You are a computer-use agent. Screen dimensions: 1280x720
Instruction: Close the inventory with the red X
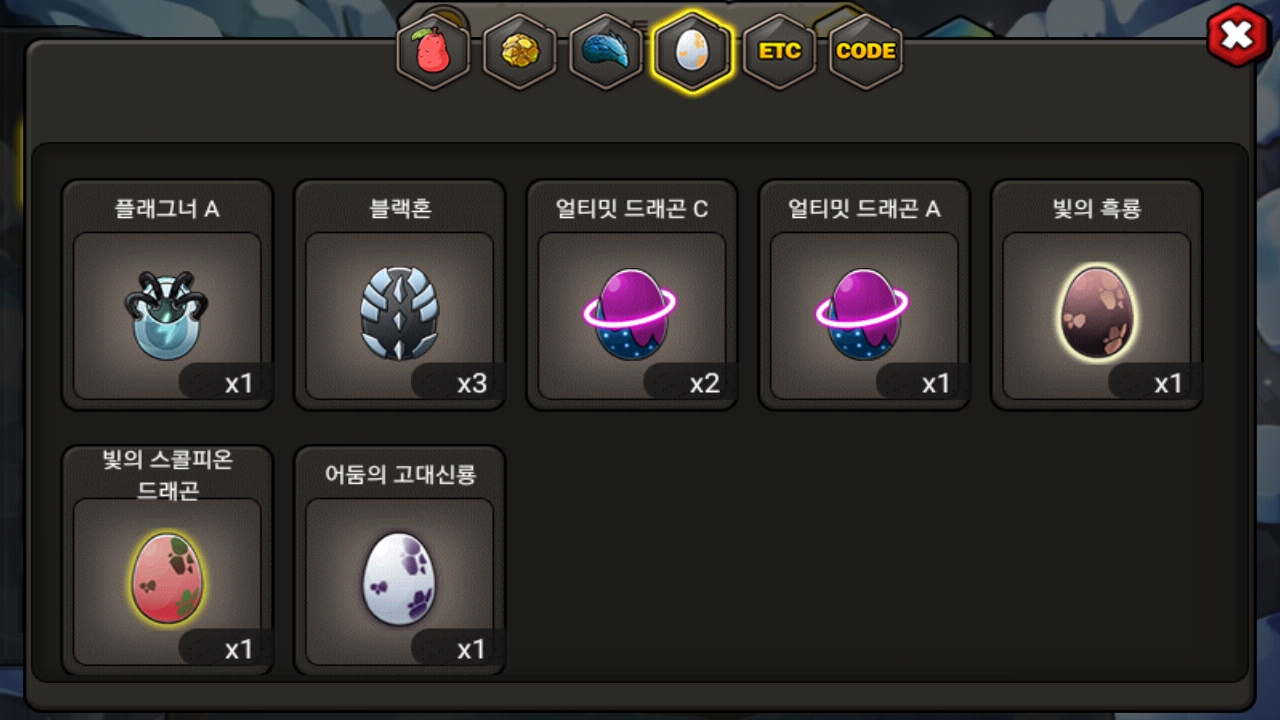(1238, 37)
